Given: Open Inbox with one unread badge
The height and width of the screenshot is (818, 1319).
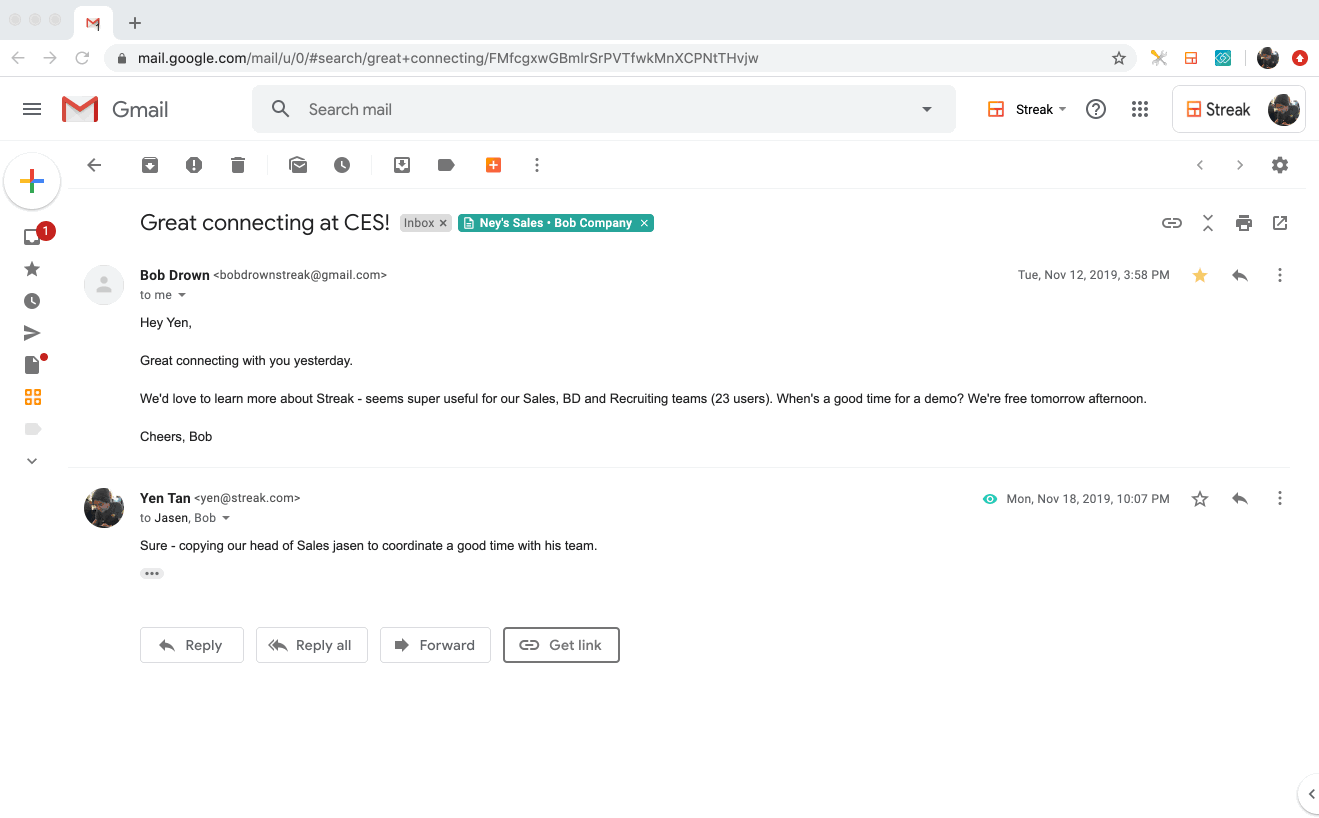Looking at the screenshot, I should [x=33, y=236].
